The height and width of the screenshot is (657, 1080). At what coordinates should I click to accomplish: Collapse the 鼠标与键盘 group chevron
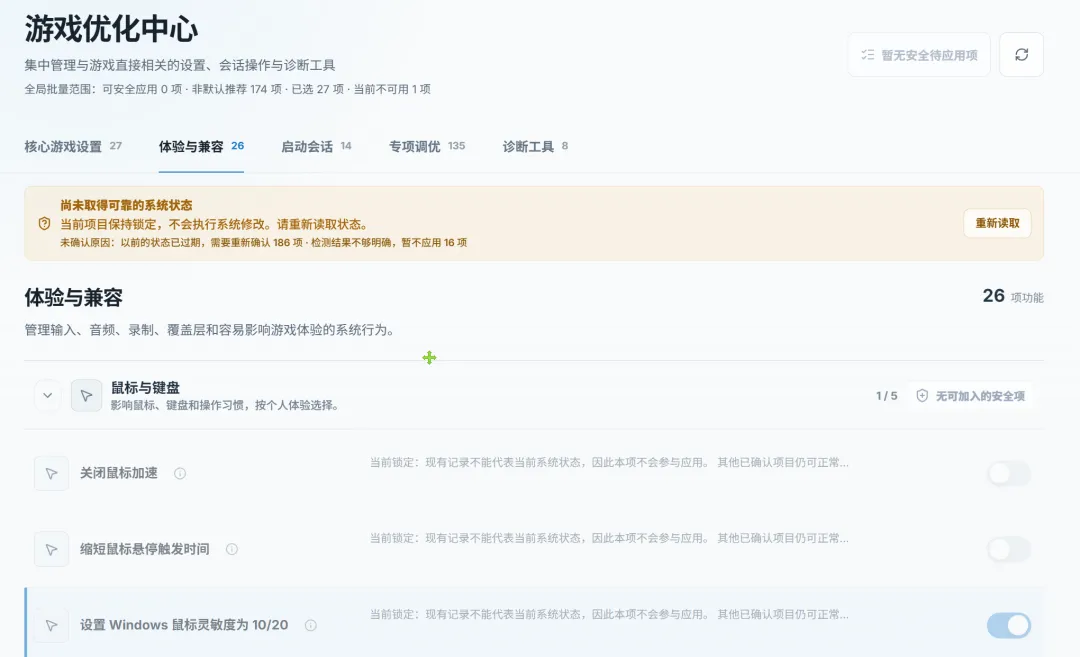pyautogui.click(x=48, y=395)
